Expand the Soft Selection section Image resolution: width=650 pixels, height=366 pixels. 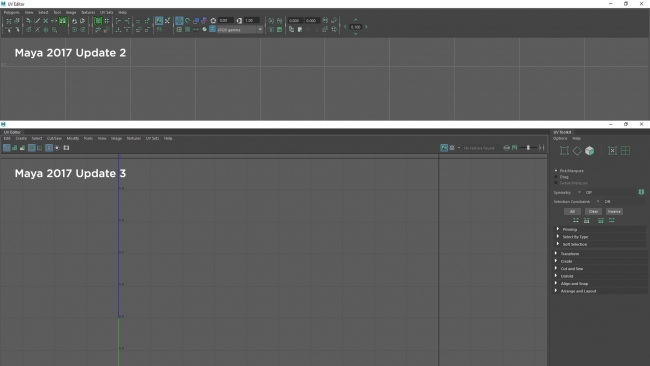pyautogui.click(x=600, y=244)
